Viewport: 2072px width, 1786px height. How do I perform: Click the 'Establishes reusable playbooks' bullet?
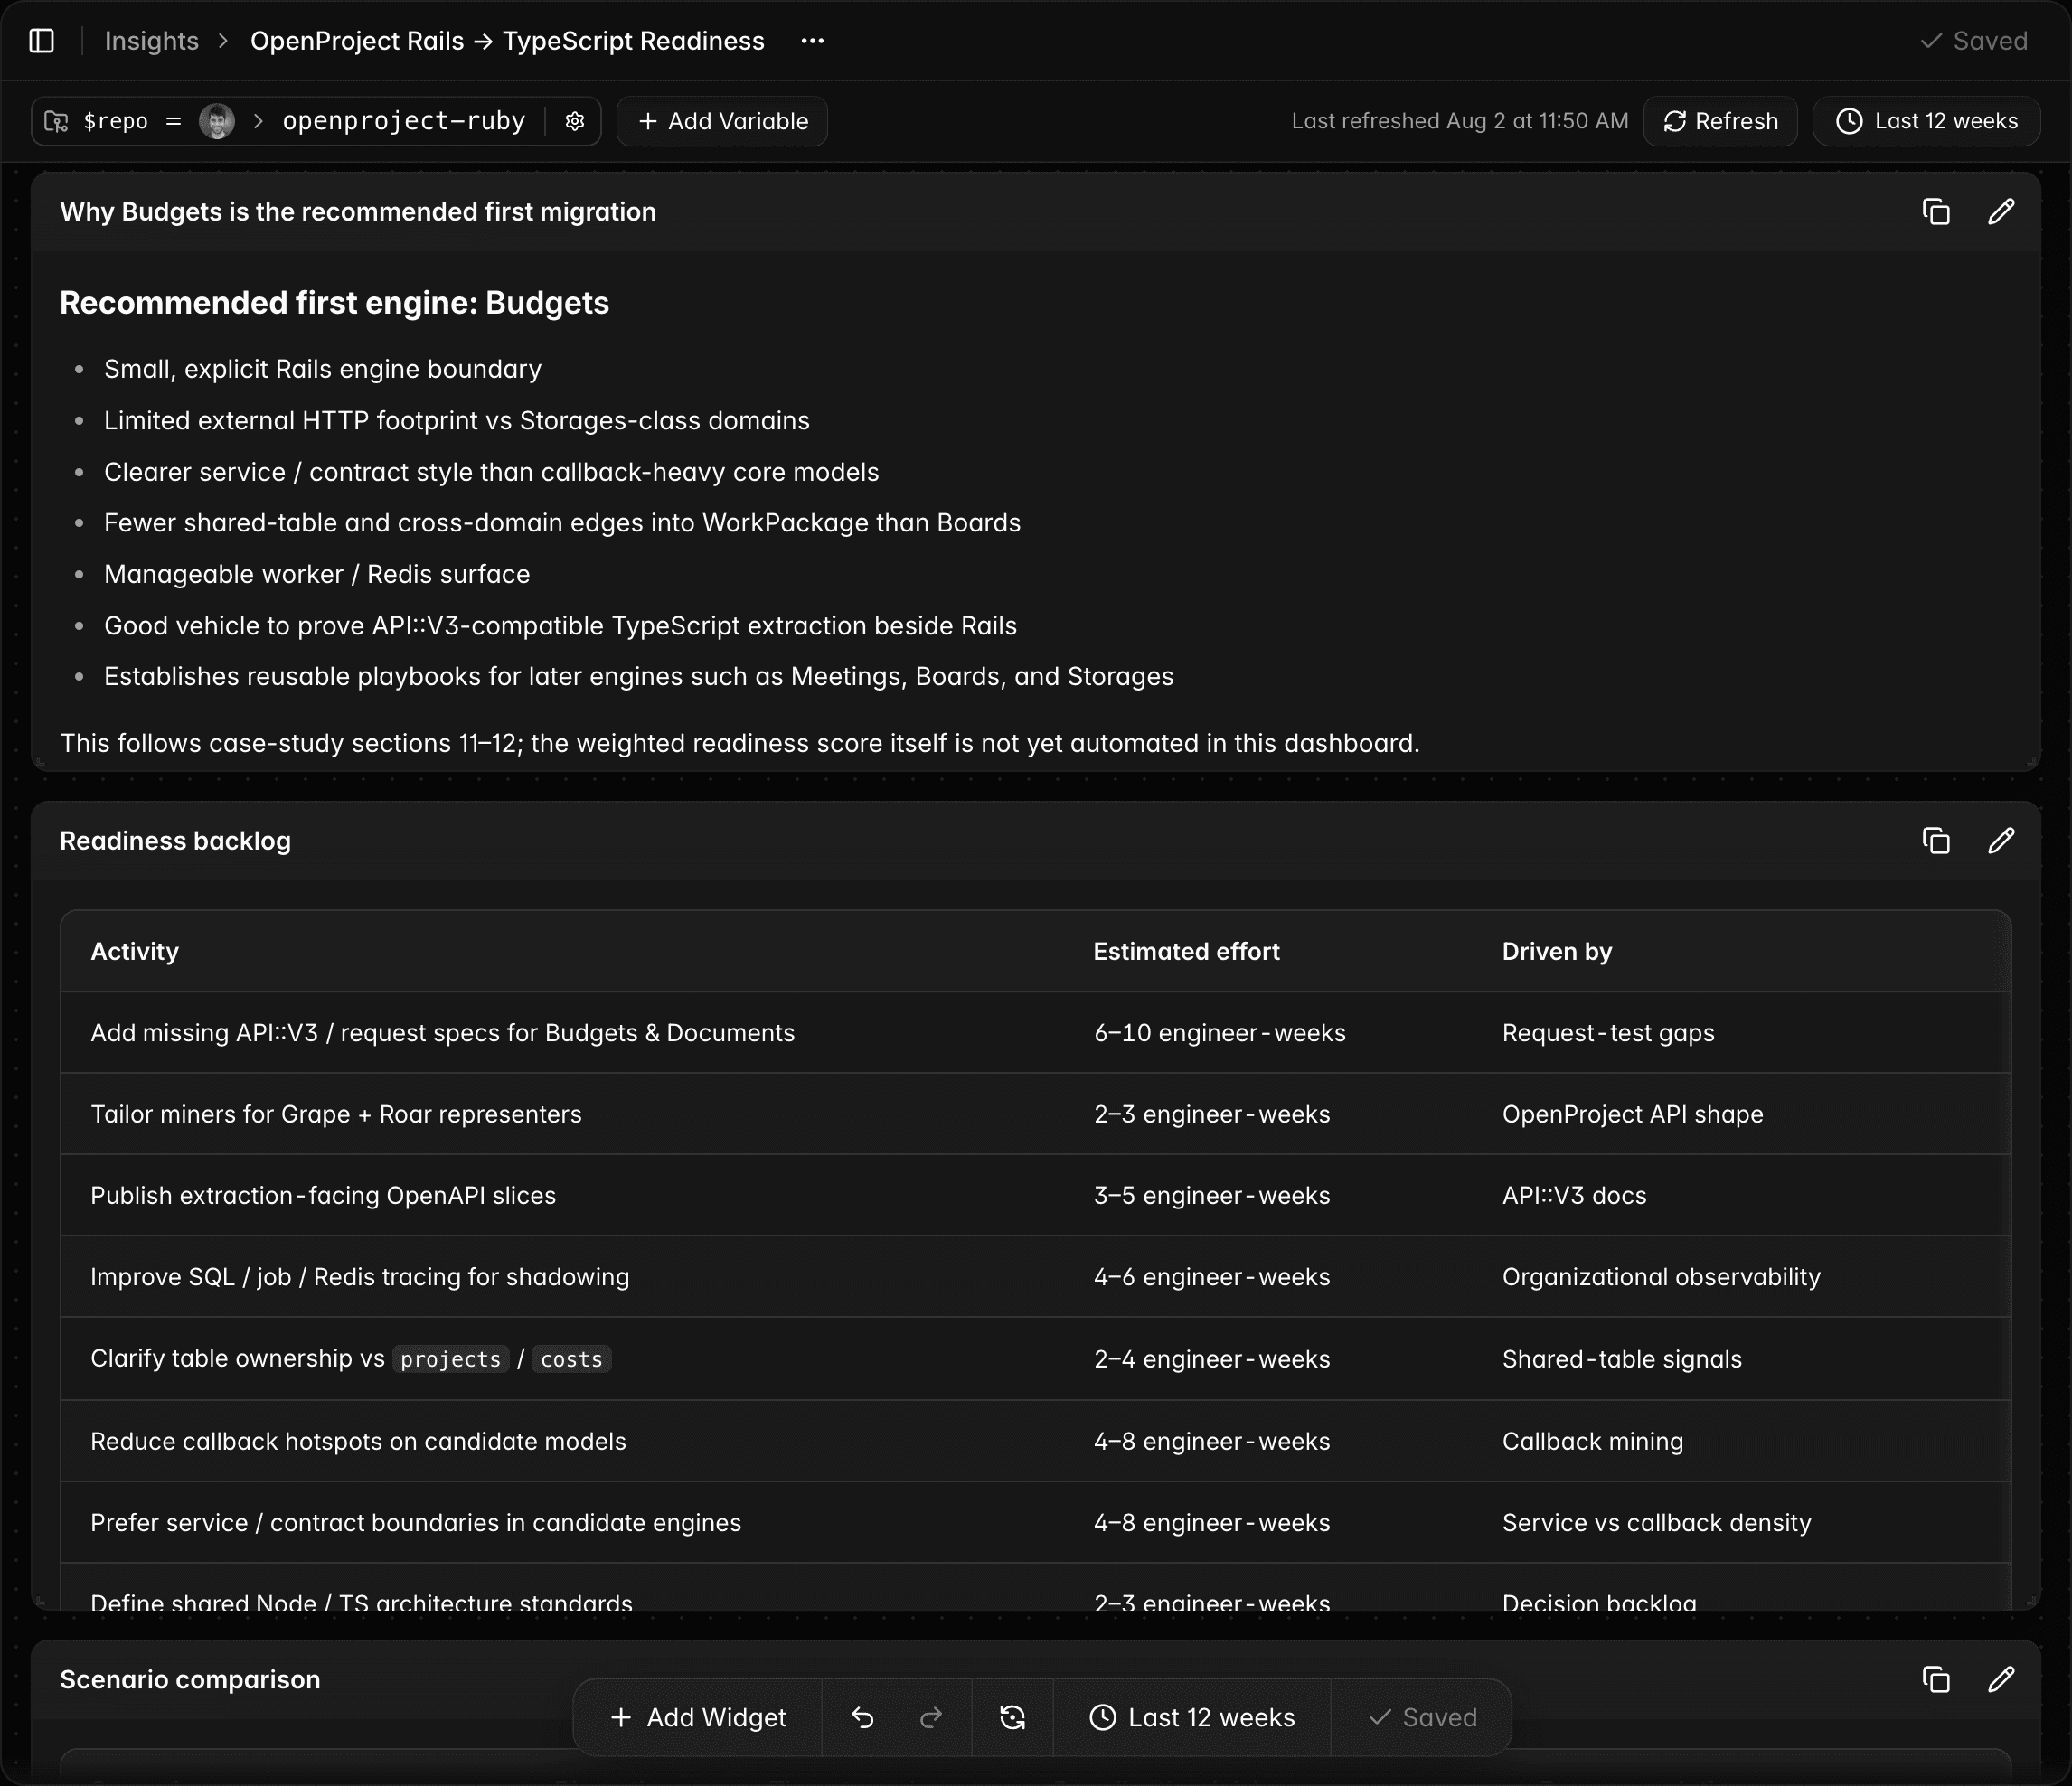639,676
